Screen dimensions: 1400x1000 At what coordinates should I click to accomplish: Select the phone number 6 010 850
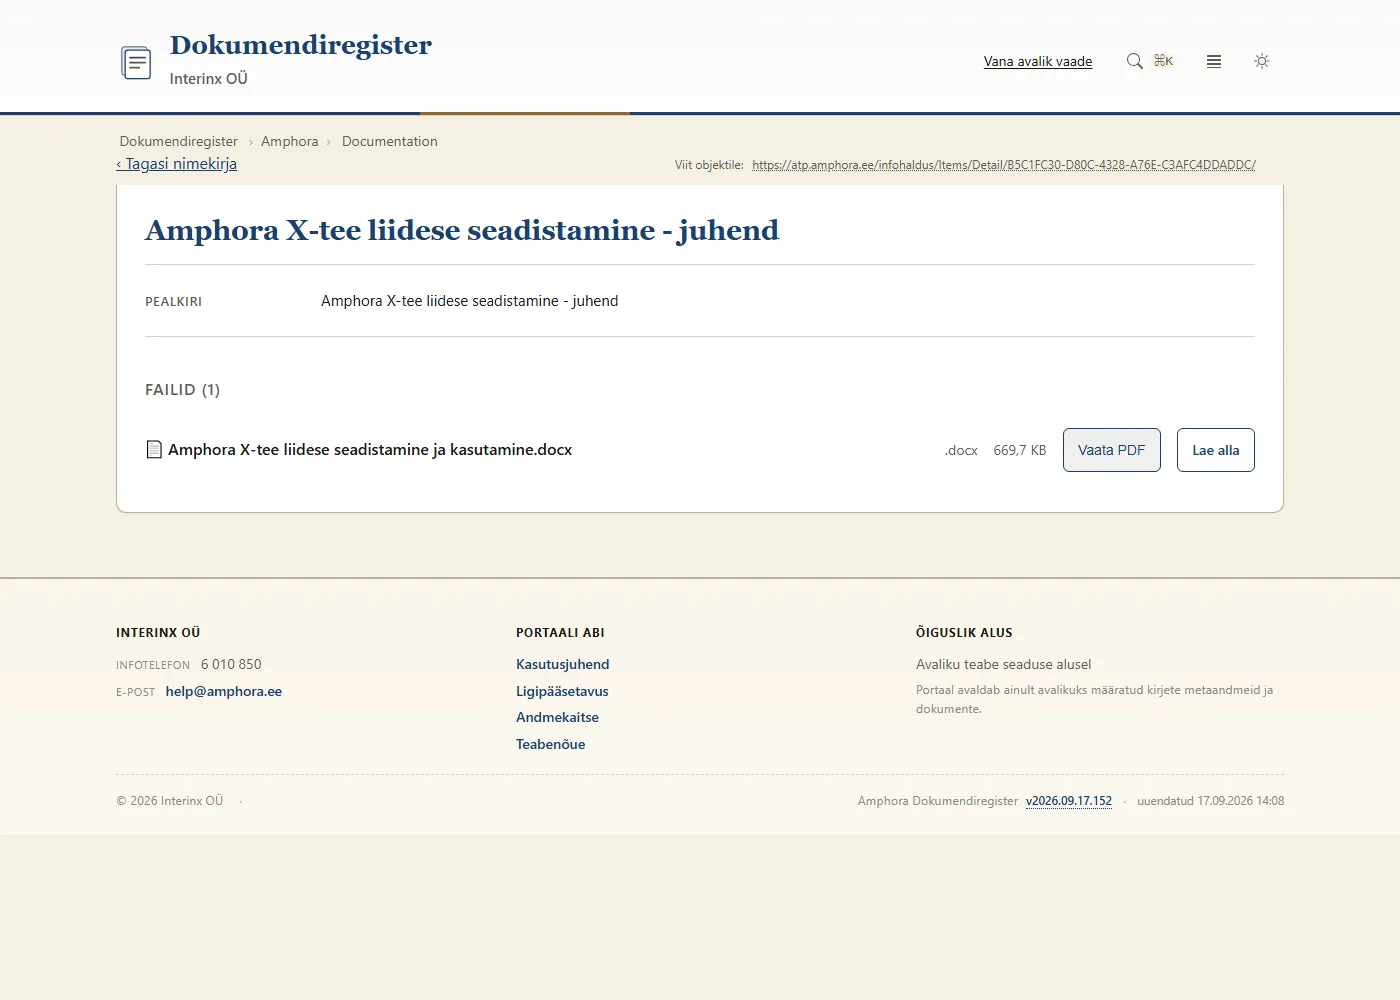coord(231,664)
